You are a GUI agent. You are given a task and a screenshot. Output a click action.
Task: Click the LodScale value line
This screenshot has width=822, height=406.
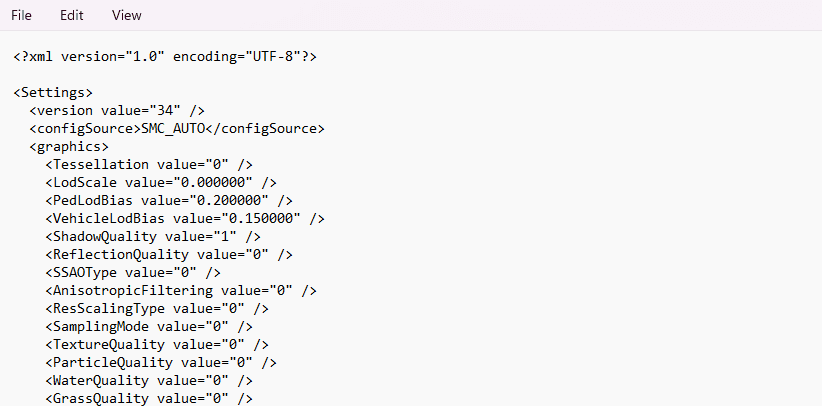(160, 183)
